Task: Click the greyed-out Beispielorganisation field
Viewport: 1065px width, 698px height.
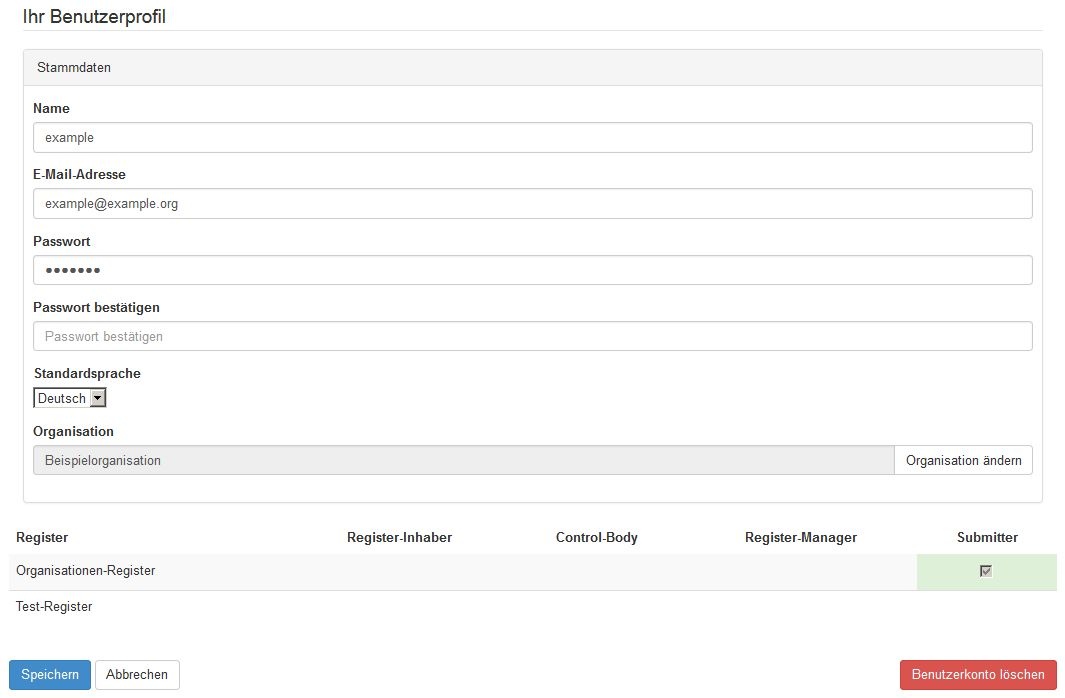Action: coord(463,461)
